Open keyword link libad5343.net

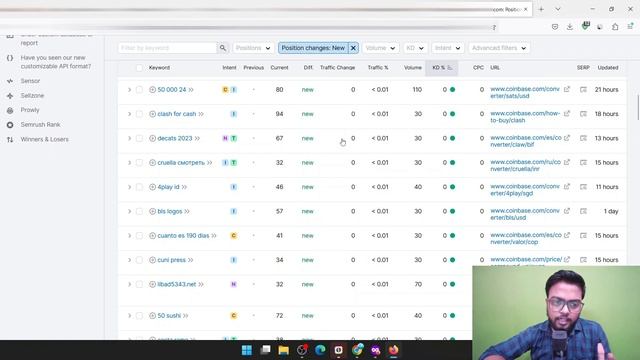coord(177,284)
